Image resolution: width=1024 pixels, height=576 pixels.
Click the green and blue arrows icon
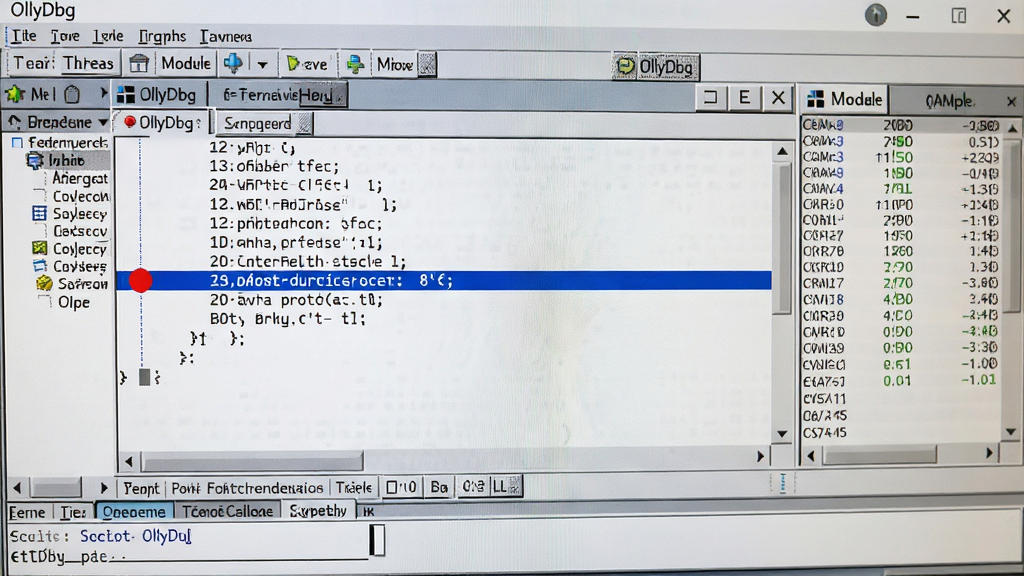(355, 64)
